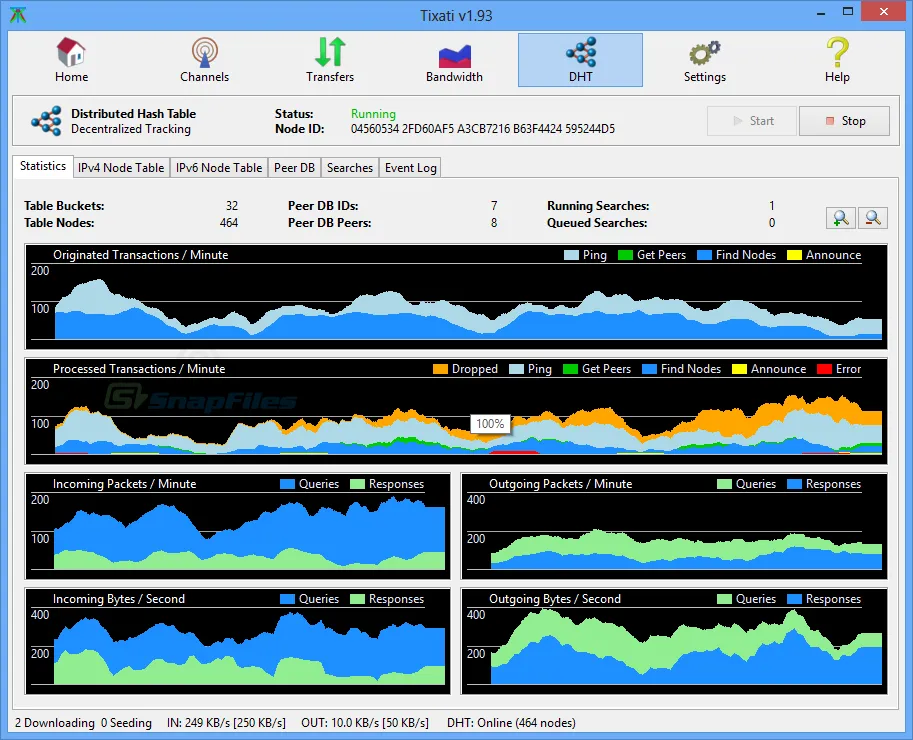Click the Running Searches value 1
This screenshot has height=740, width=913.
(772, 206)
